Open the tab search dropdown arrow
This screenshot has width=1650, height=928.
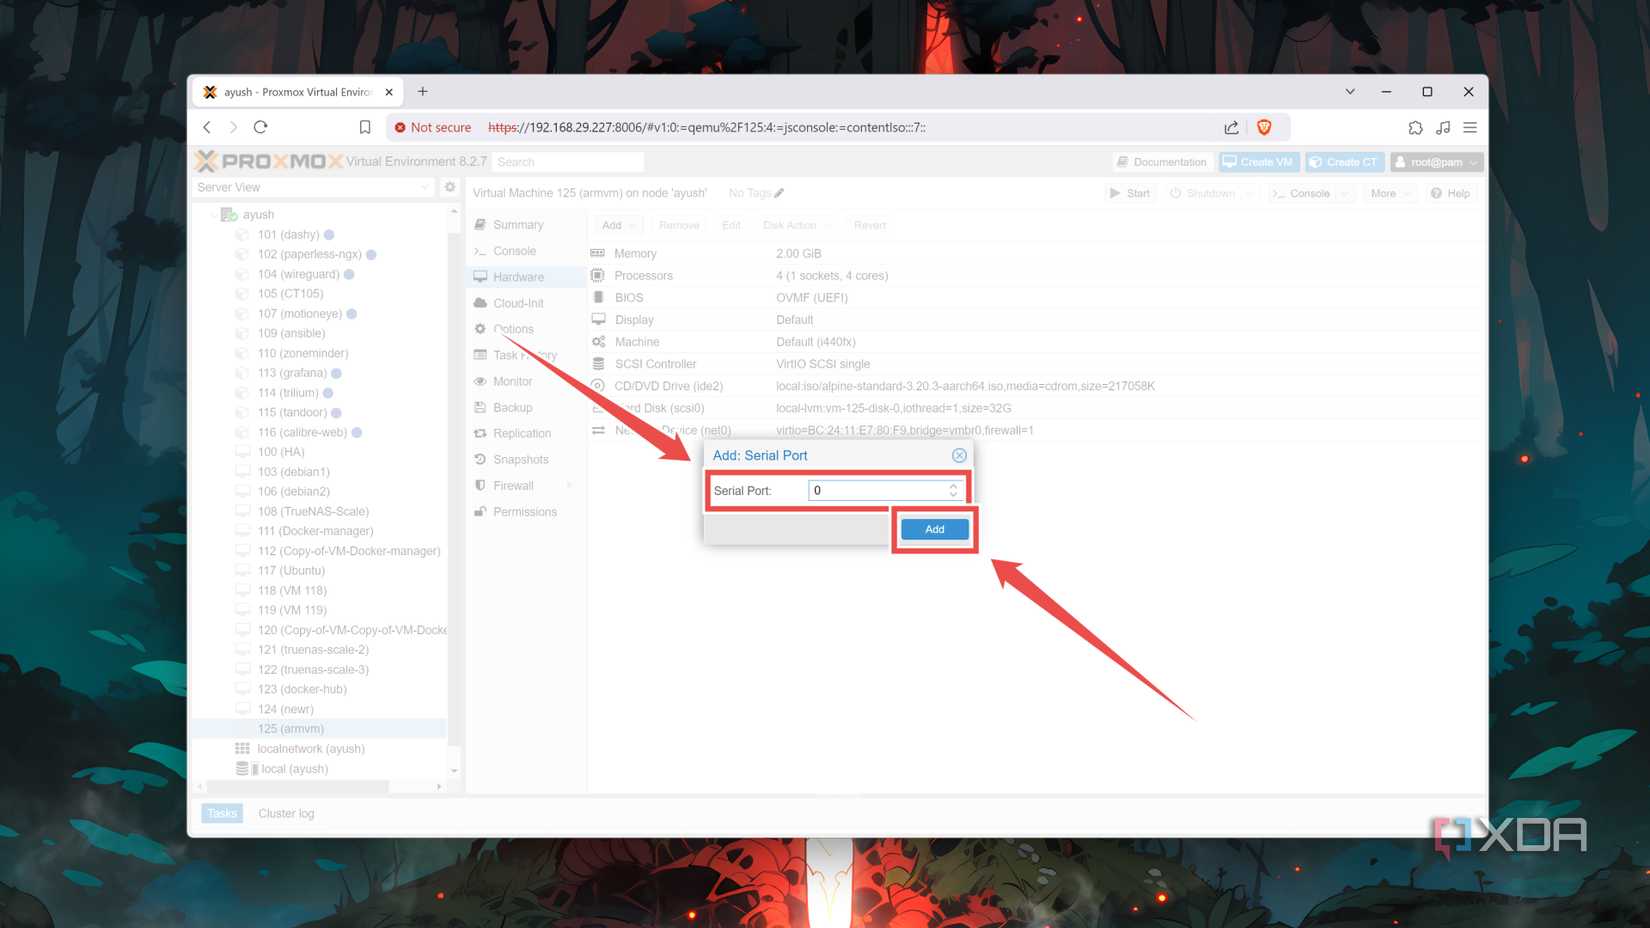(1350, 91)
